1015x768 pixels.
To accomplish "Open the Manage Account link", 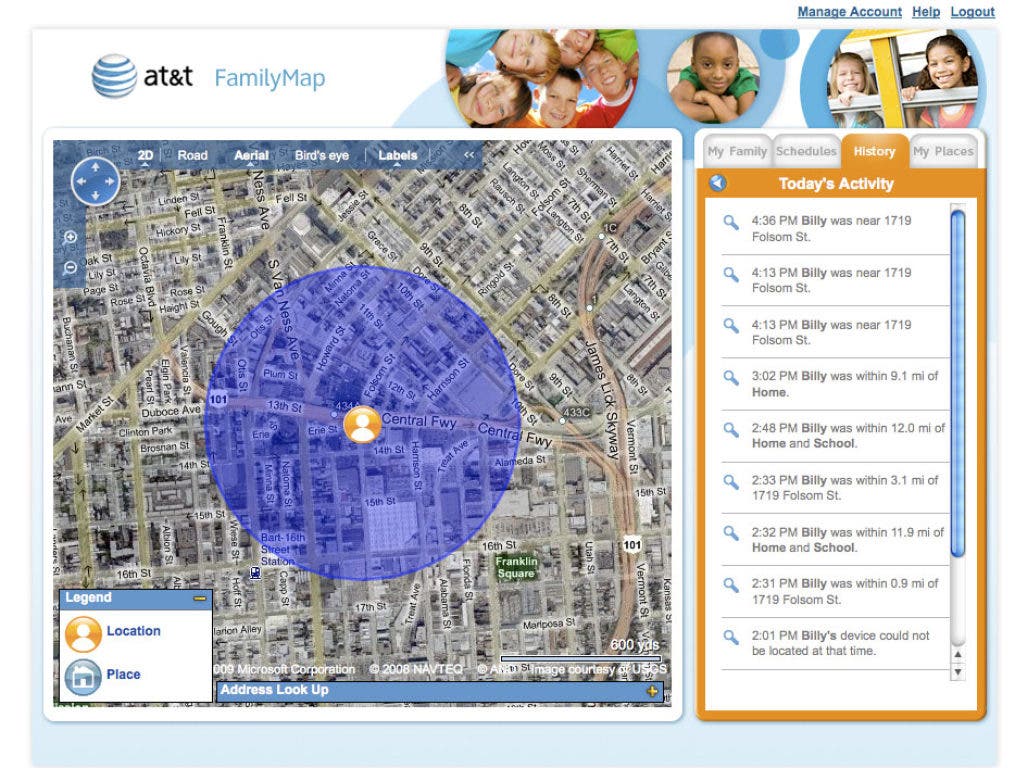I will point(849,12).
